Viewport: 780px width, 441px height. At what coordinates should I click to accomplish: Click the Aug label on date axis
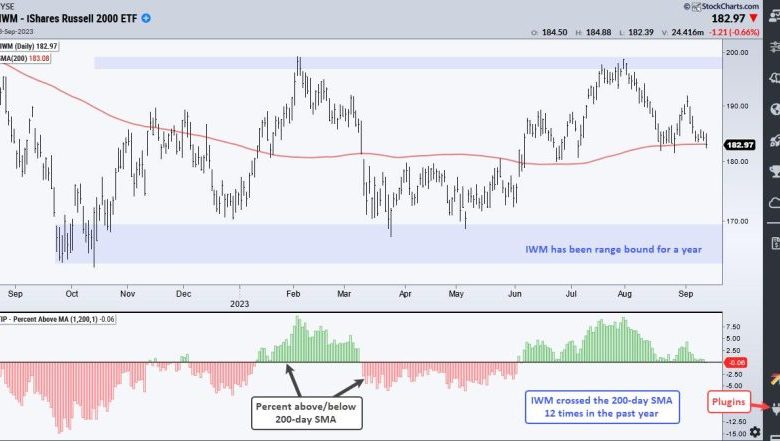pos(625,294)
